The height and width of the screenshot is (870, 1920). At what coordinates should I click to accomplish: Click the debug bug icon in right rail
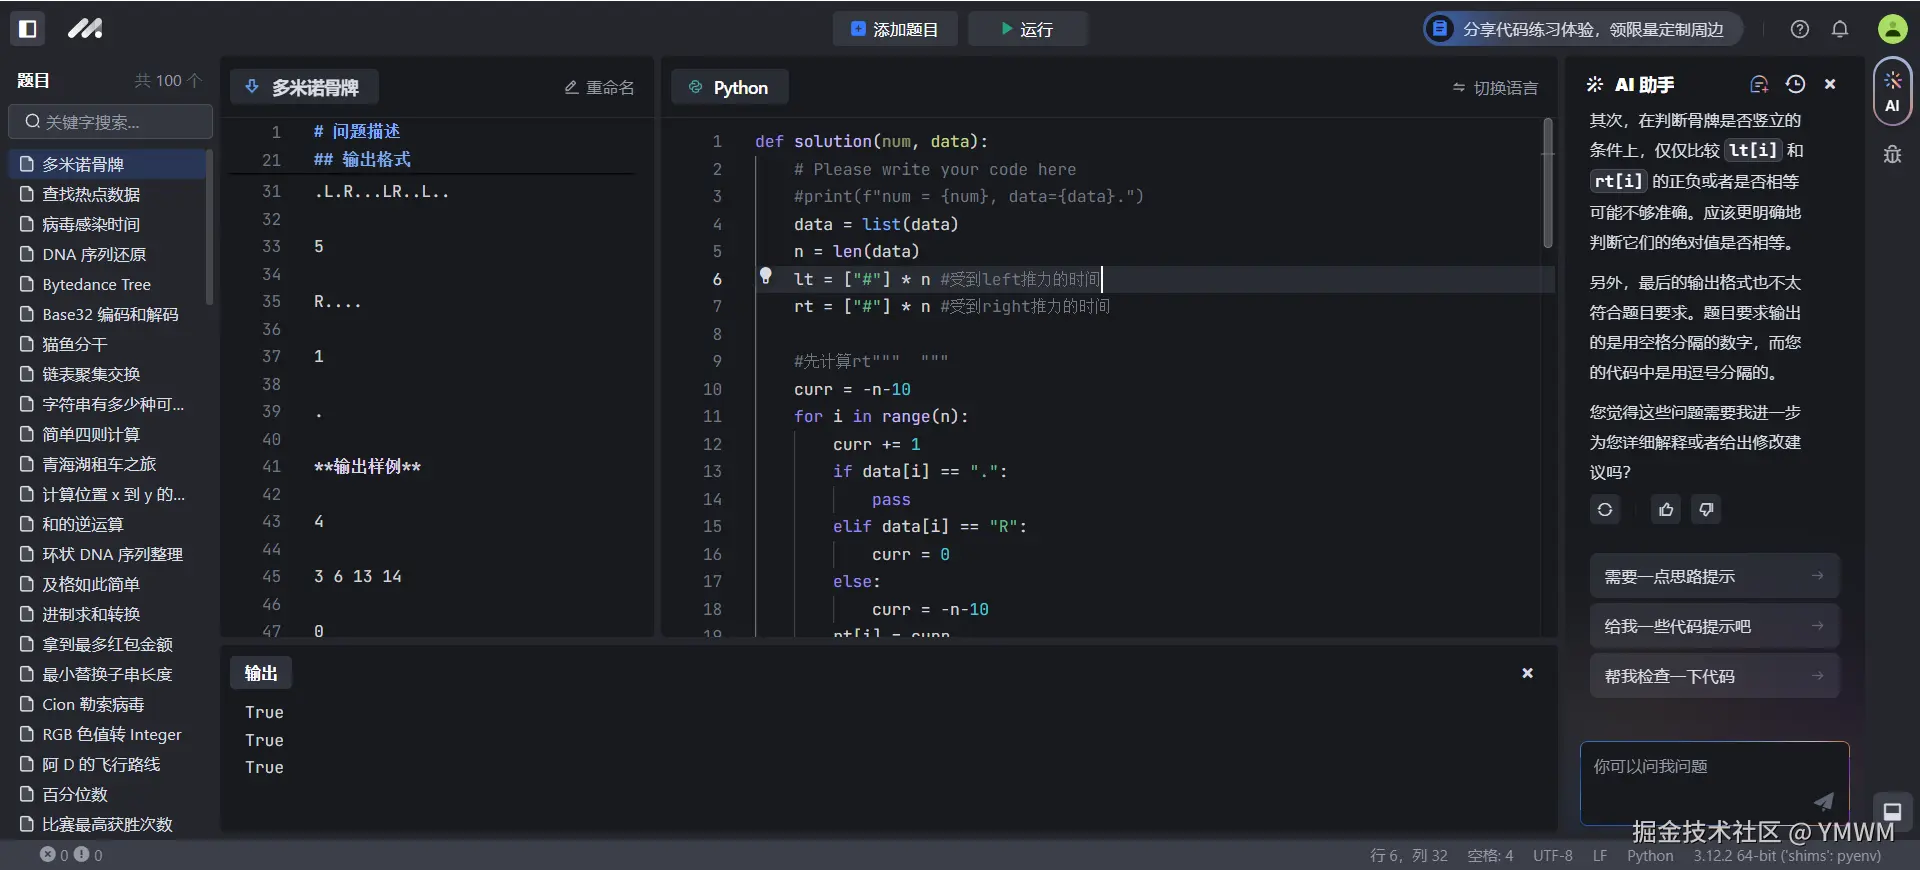(x=1892, y=155)
